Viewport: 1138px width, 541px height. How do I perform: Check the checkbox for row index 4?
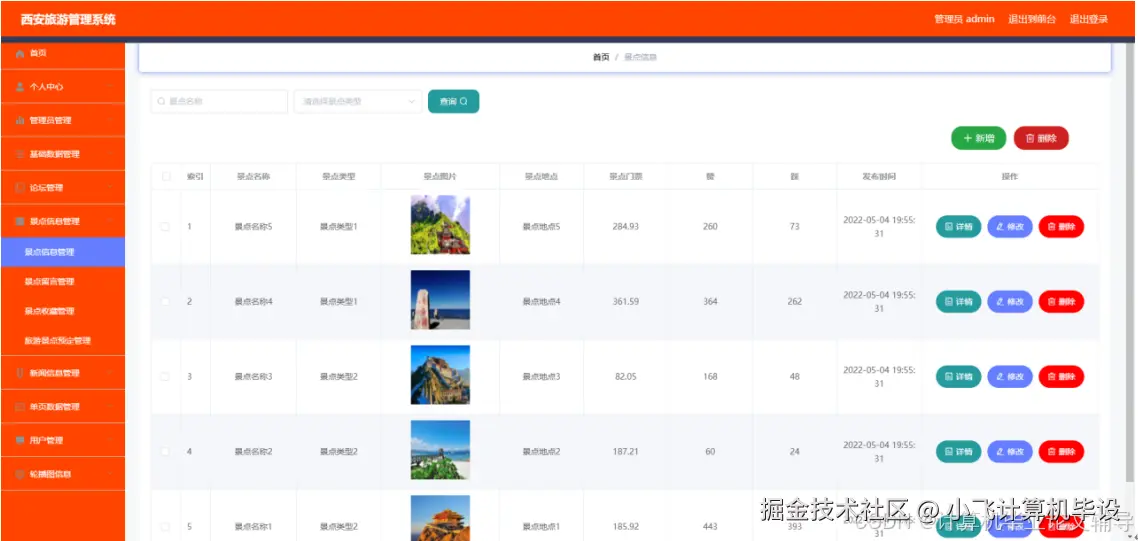[x=165, y=452]
